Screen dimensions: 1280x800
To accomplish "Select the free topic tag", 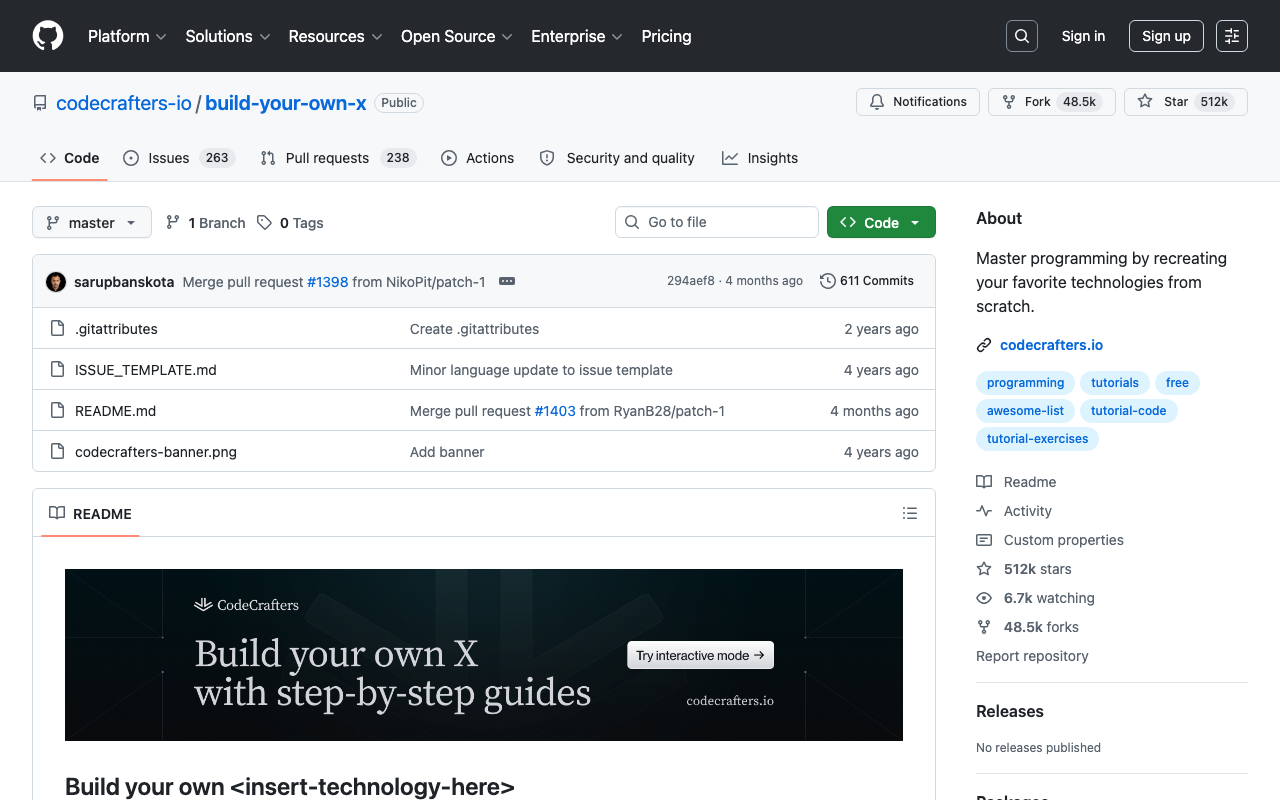I will pos(1177,383).
